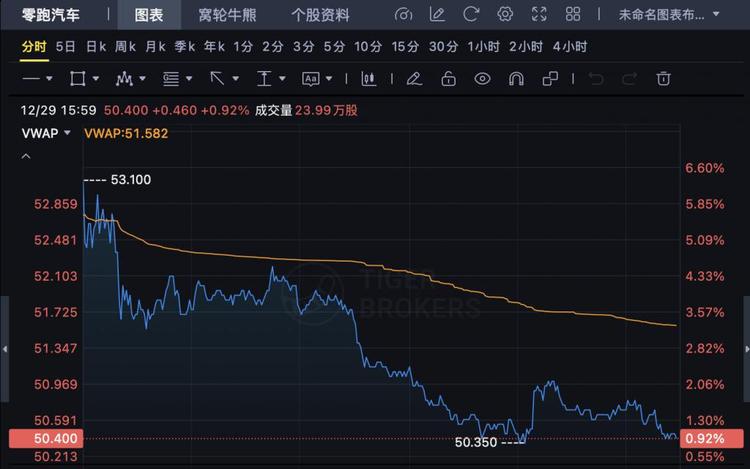This screenshot has height=469, width=750.
Task: Click the refresh chart icon
Action: coord(470,15)
